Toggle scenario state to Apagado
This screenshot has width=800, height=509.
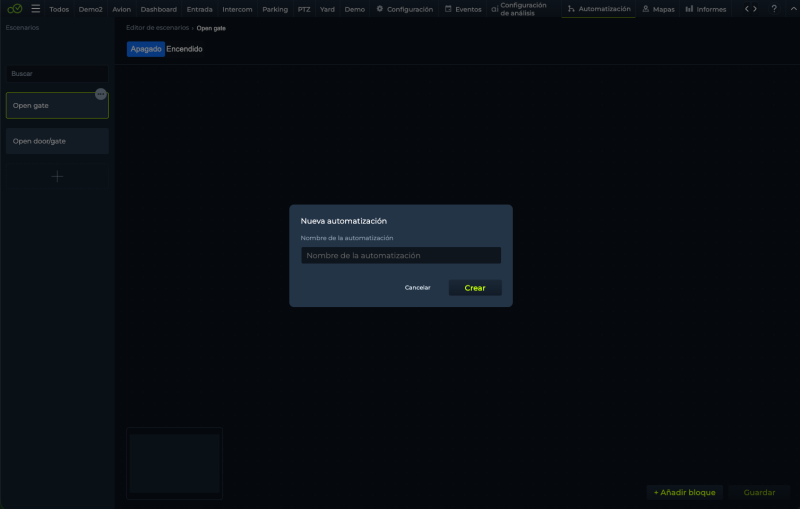pyautogui.click(x=146, y=49)
